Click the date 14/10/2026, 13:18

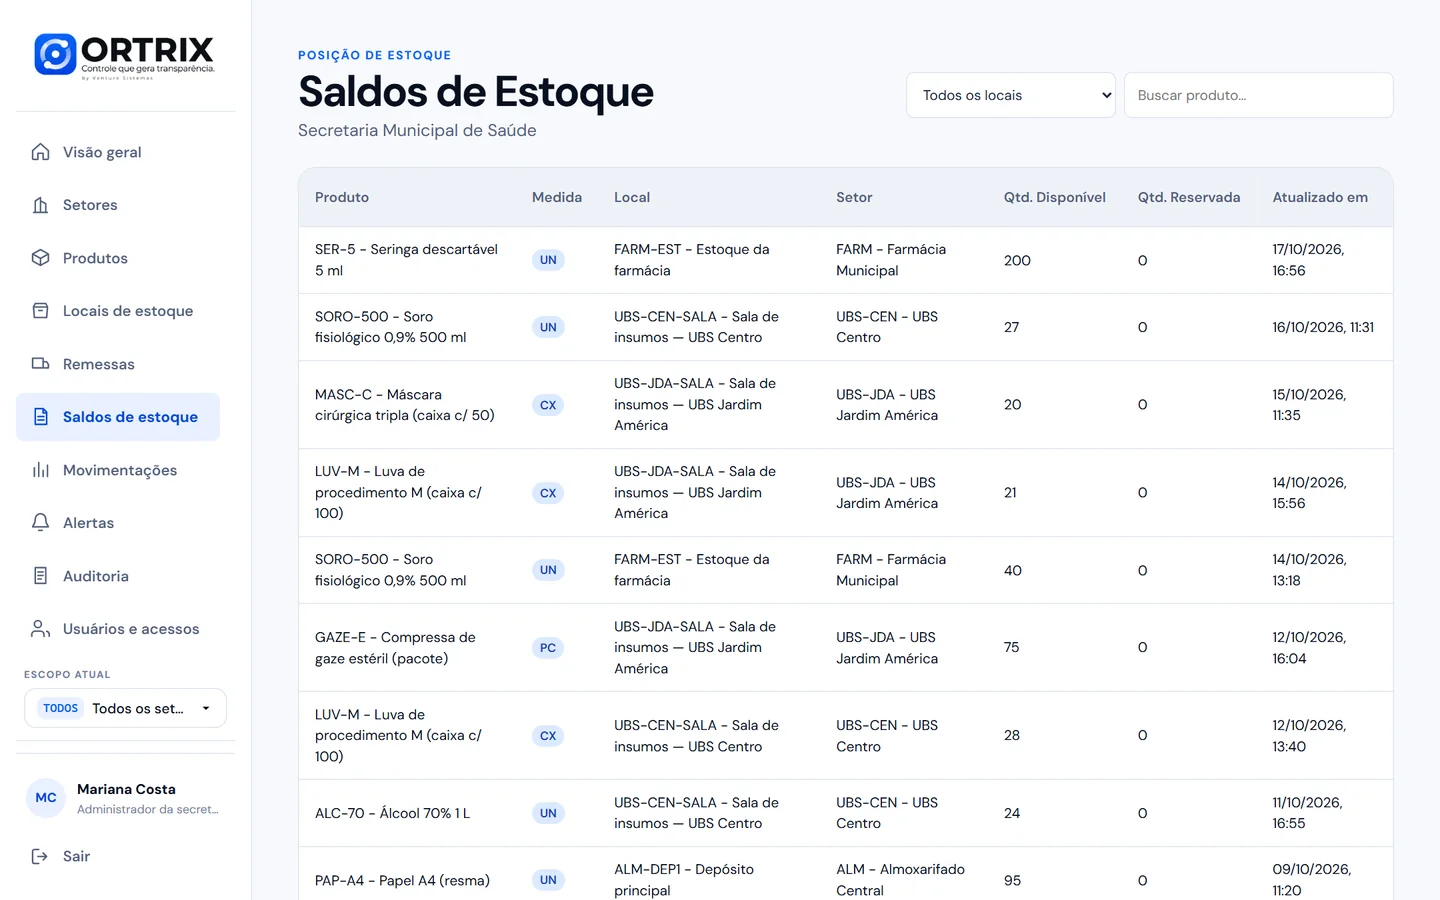(x=1309, y=570)
